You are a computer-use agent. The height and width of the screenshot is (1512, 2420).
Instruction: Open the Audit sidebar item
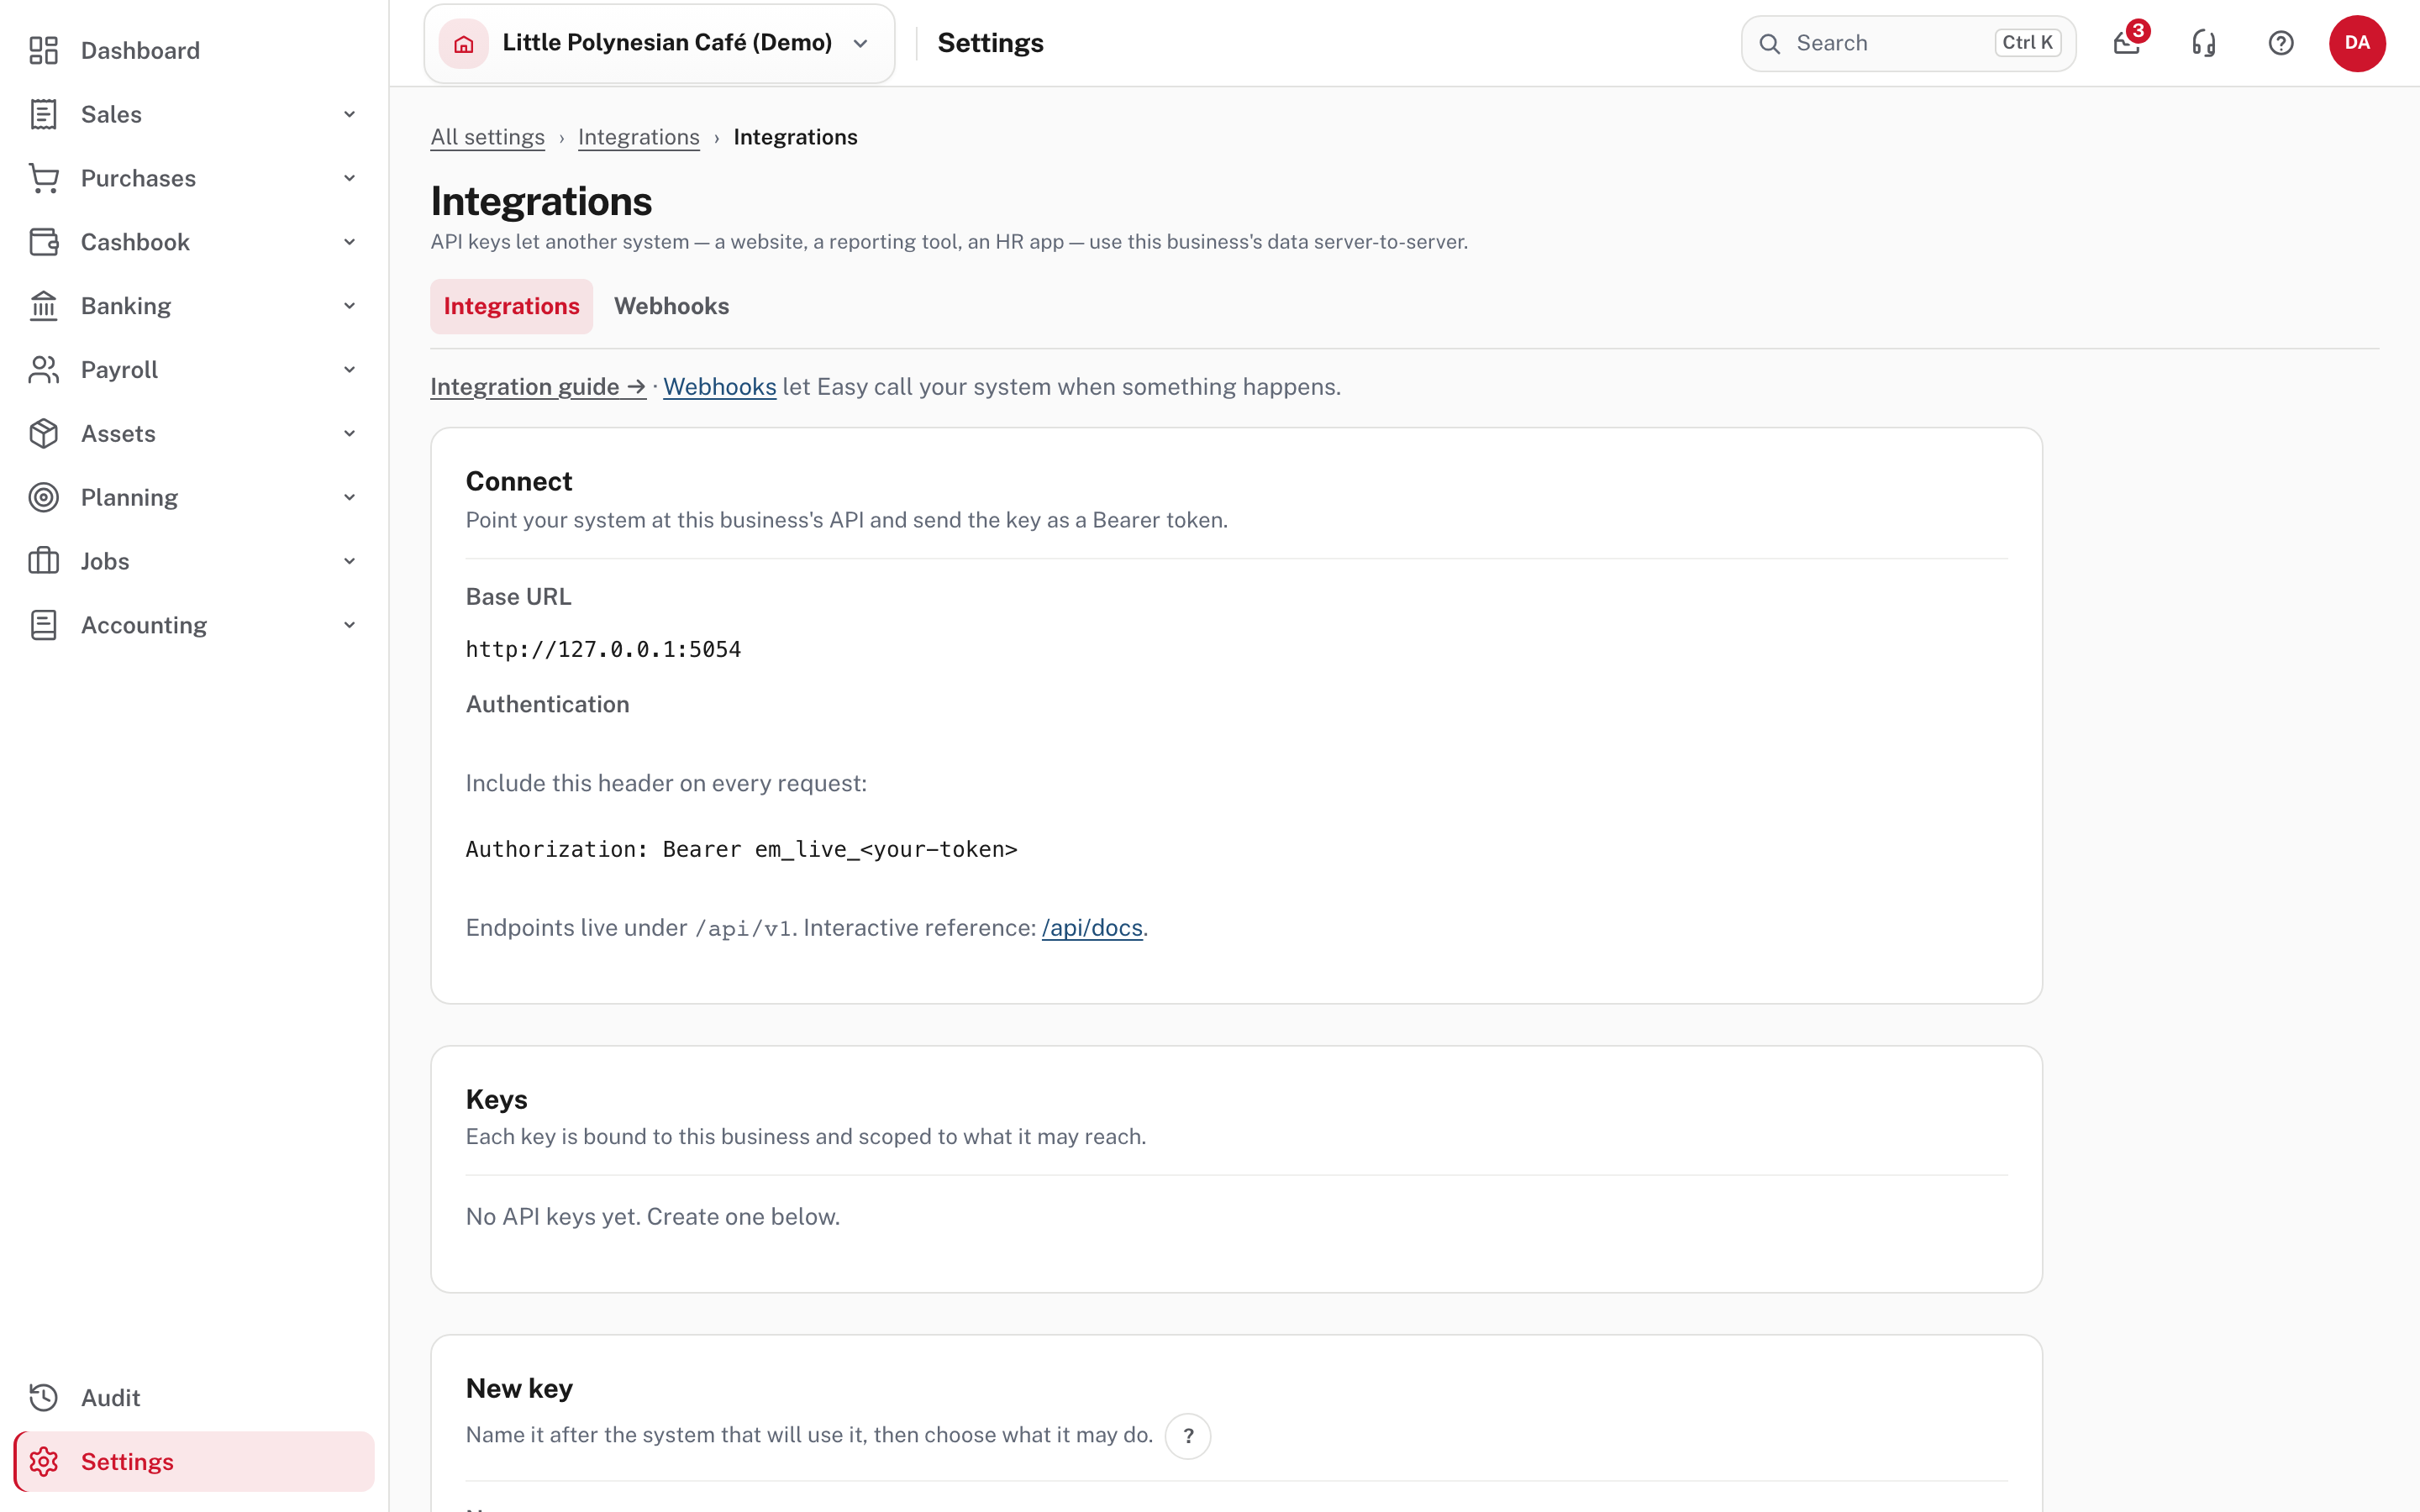(x=194, y=1398)
